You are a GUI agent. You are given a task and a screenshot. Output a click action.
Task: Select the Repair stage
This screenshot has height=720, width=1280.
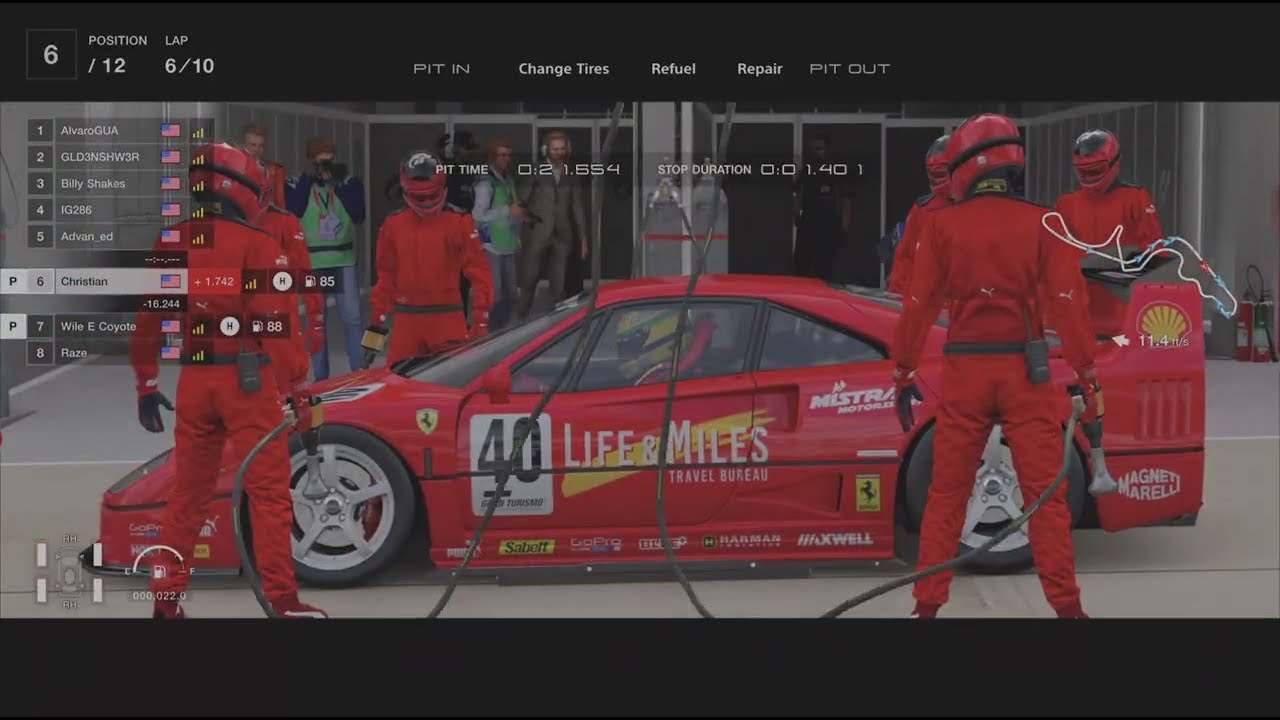[x=759, y=69]
